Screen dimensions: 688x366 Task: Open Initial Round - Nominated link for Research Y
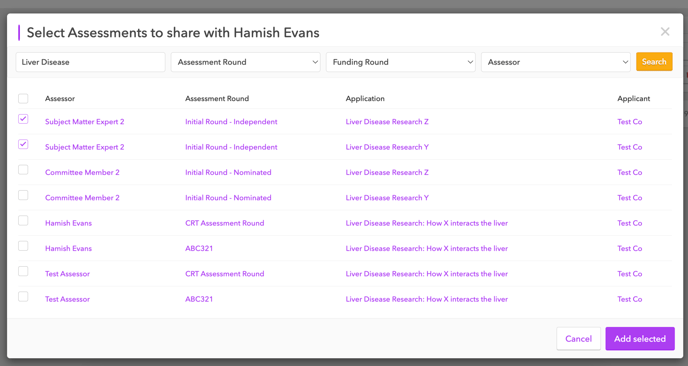228,198
